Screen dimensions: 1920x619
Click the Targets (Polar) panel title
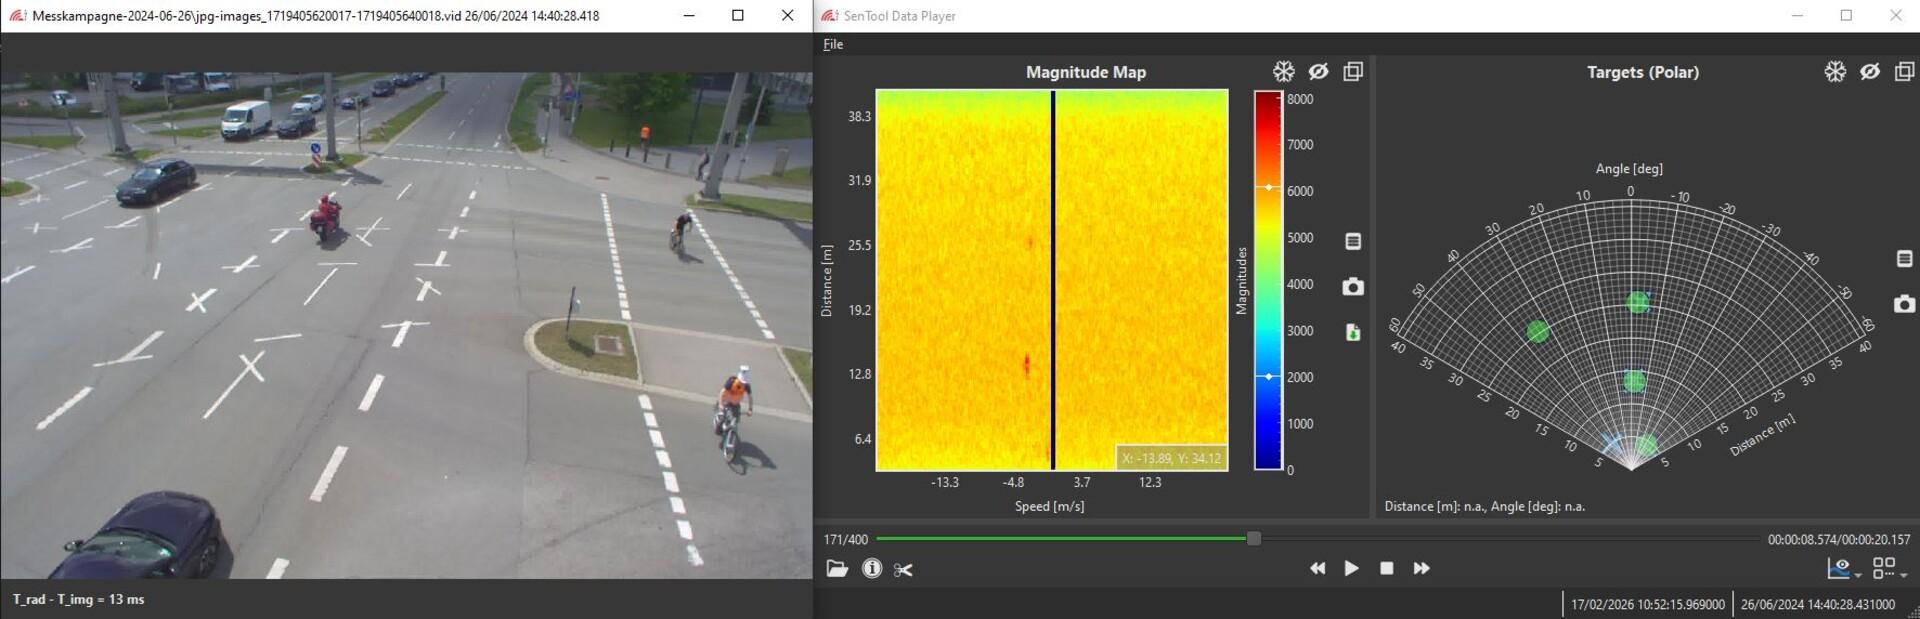[x=1642, y=72]
